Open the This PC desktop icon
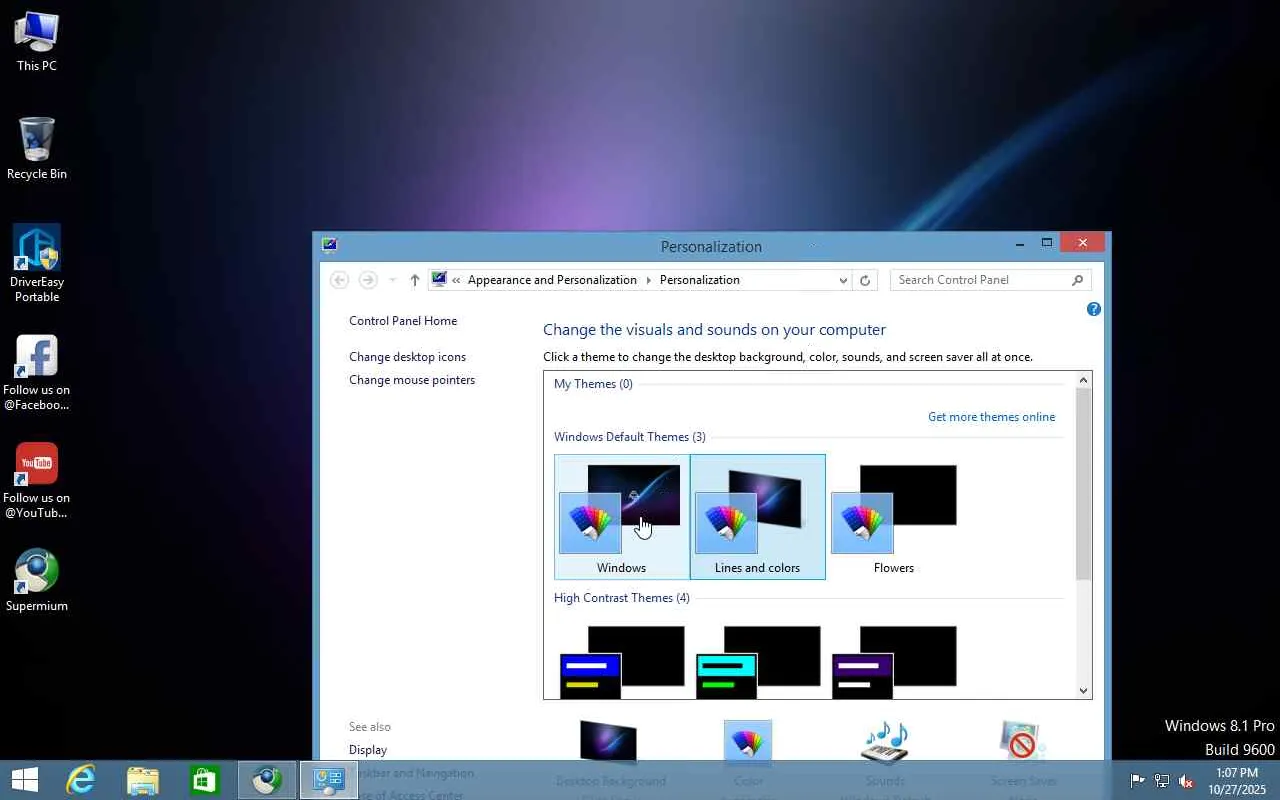1280x800 pixels. click(x=37, y=41)
